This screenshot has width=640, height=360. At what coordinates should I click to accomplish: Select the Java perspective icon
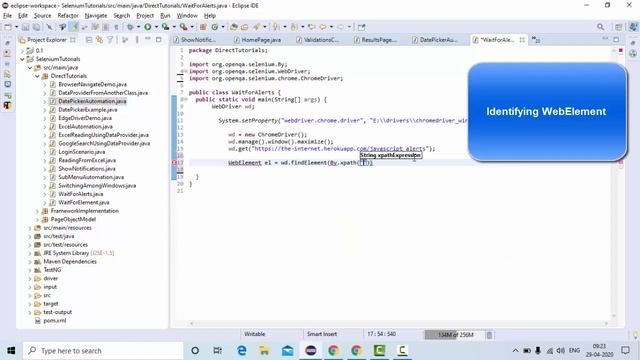point(633,27)
